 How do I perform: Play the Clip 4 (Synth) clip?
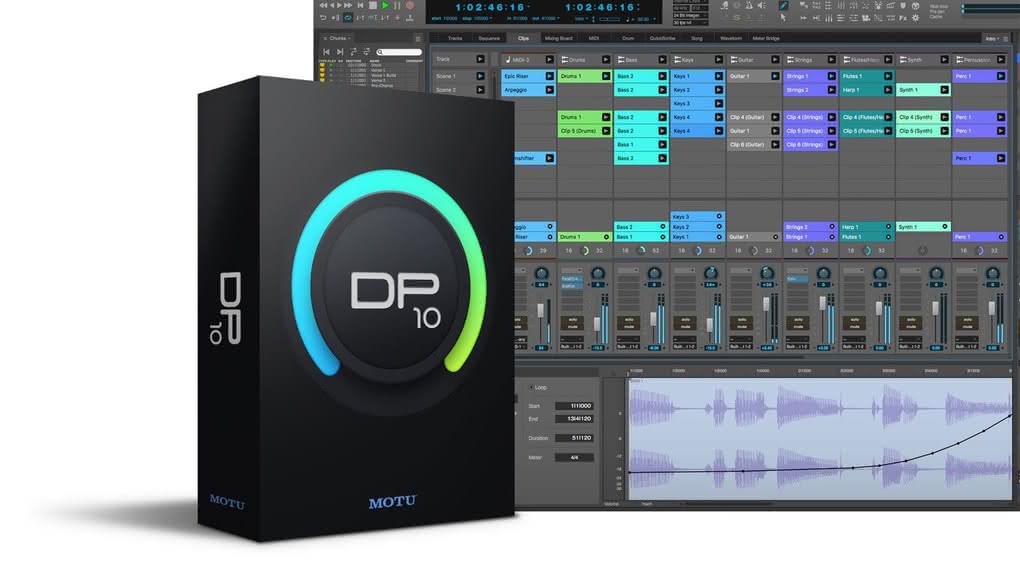[x=944, y=117]
